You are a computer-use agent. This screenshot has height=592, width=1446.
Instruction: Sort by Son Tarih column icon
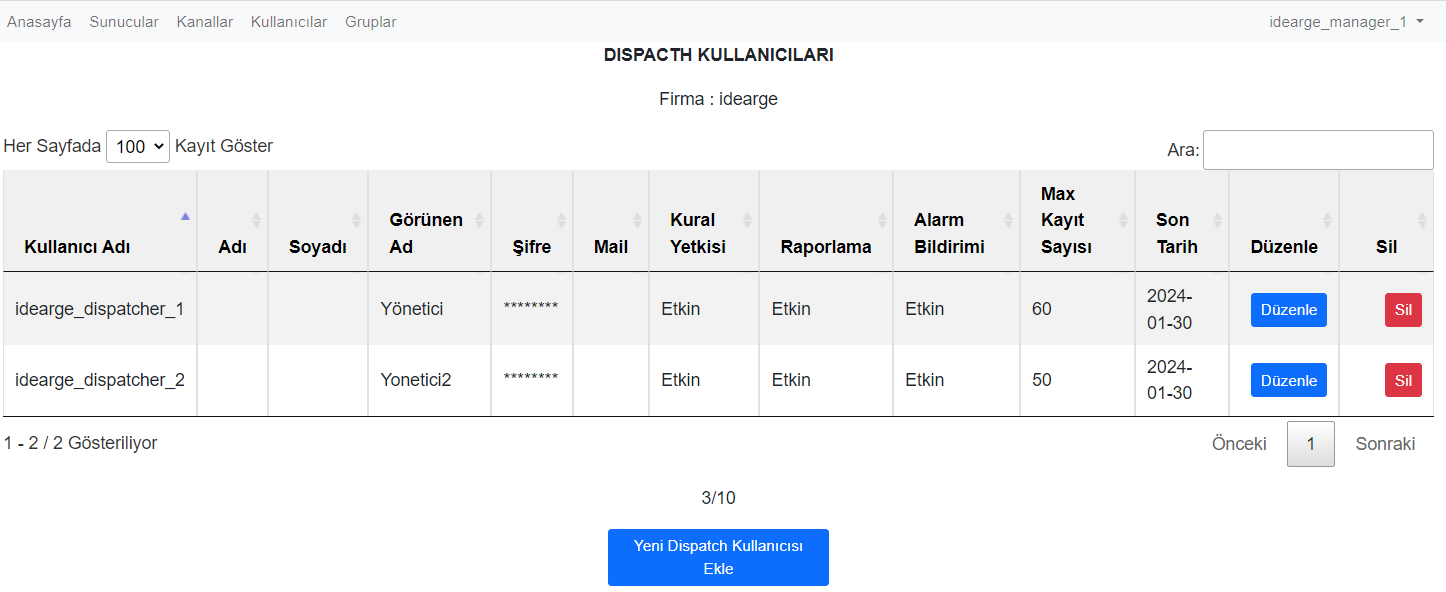(1217, 220)
